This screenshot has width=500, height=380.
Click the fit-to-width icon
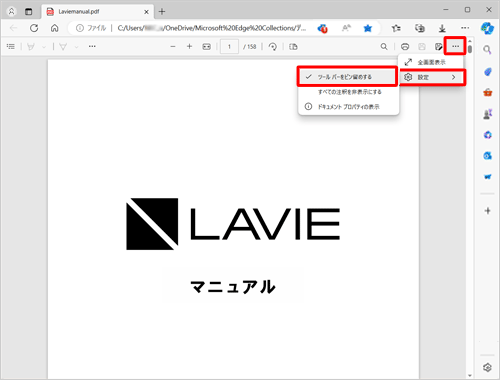tap(207, 47)
